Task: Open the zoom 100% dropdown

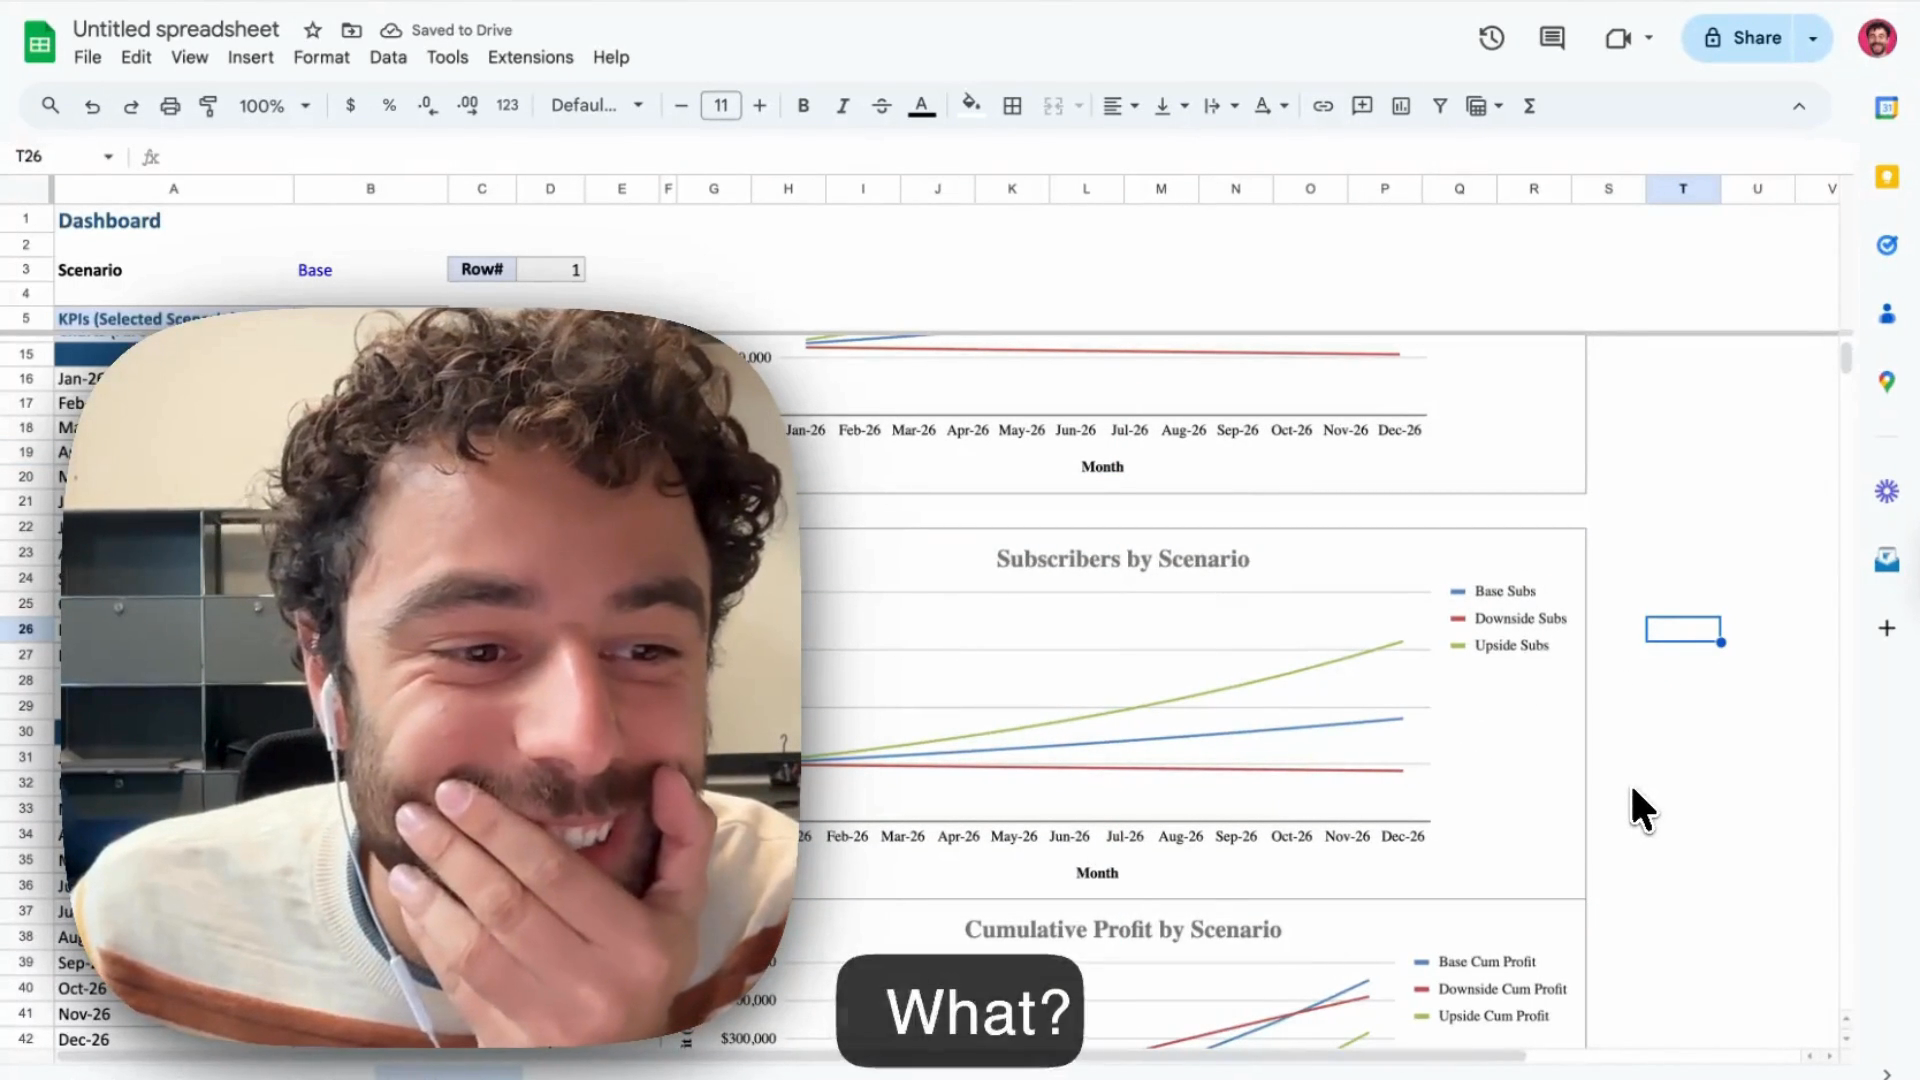Action: tap(274, 106)
